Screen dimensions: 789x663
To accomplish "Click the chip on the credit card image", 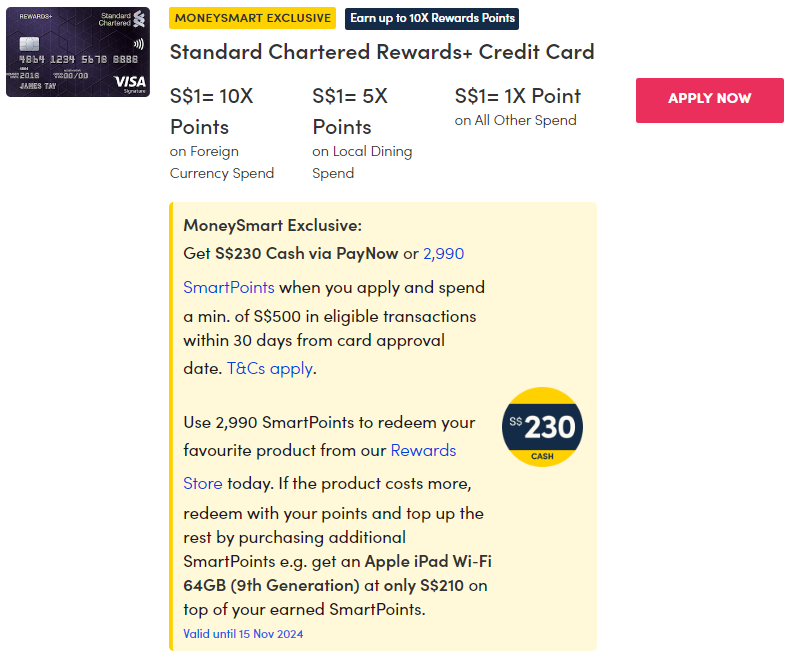I will [31, 45].
